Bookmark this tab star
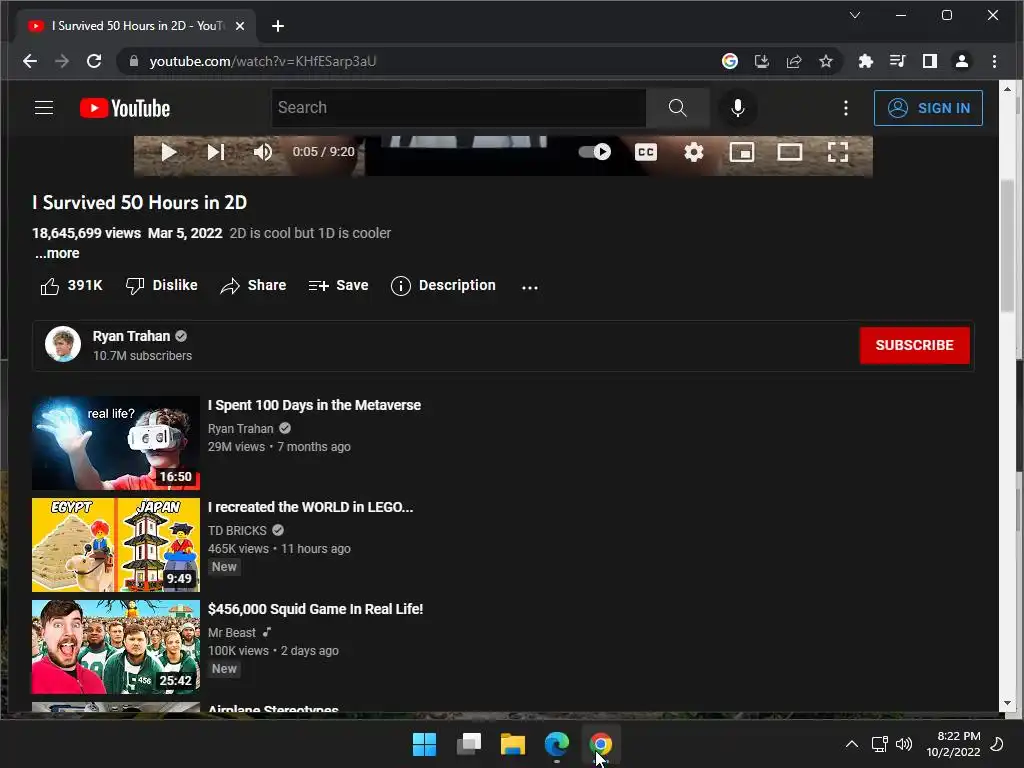 coord(825,61)
